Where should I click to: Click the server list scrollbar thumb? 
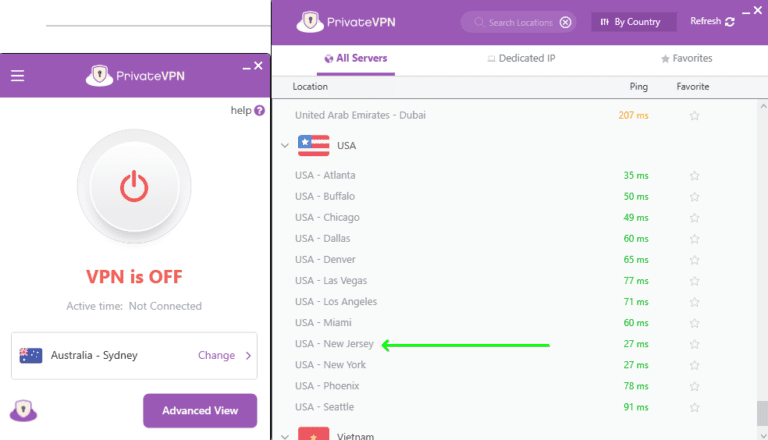pyautogui.click(x=762, y=412)
